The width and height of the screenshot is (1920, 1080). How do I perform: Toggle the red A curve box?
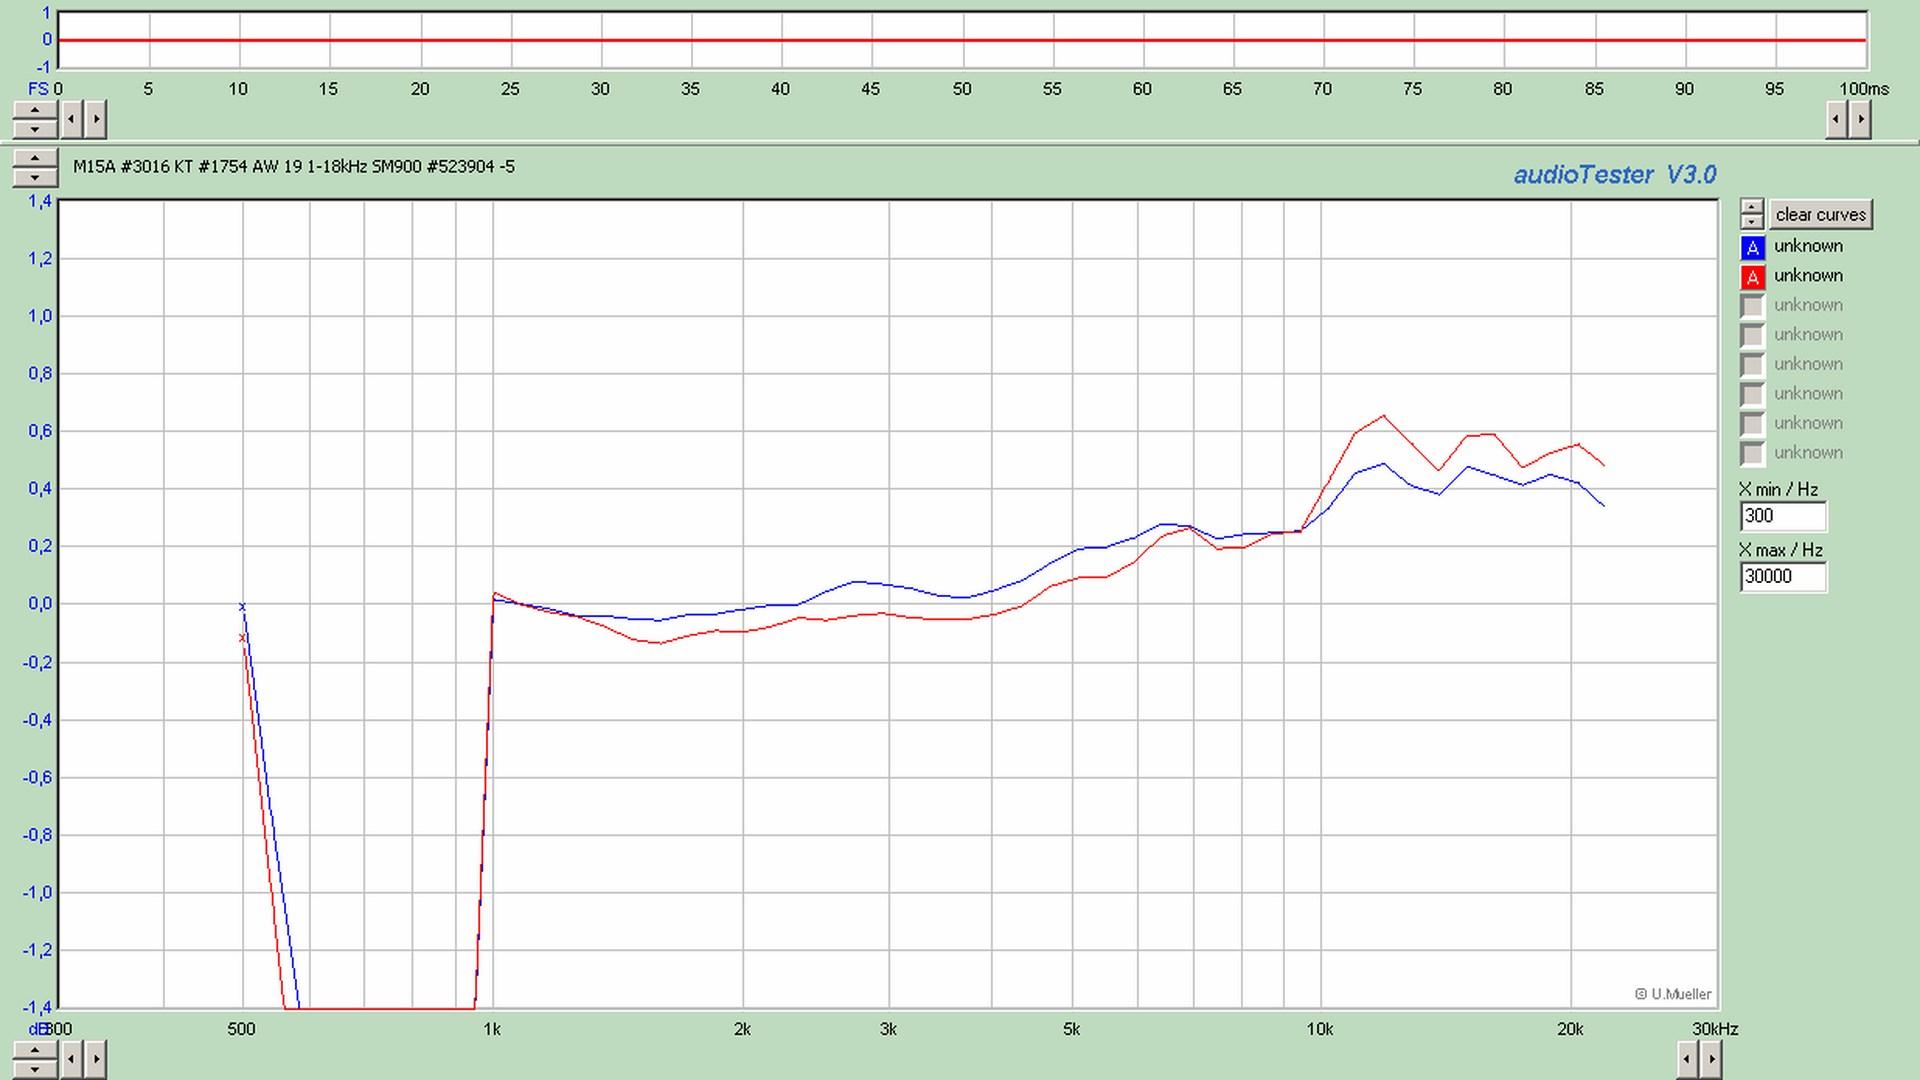1752,277
